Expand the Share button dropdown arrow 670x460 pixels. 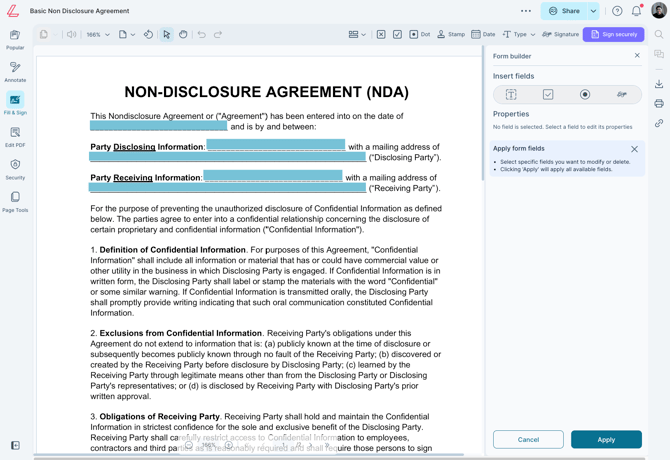click(x=593, y=11)
